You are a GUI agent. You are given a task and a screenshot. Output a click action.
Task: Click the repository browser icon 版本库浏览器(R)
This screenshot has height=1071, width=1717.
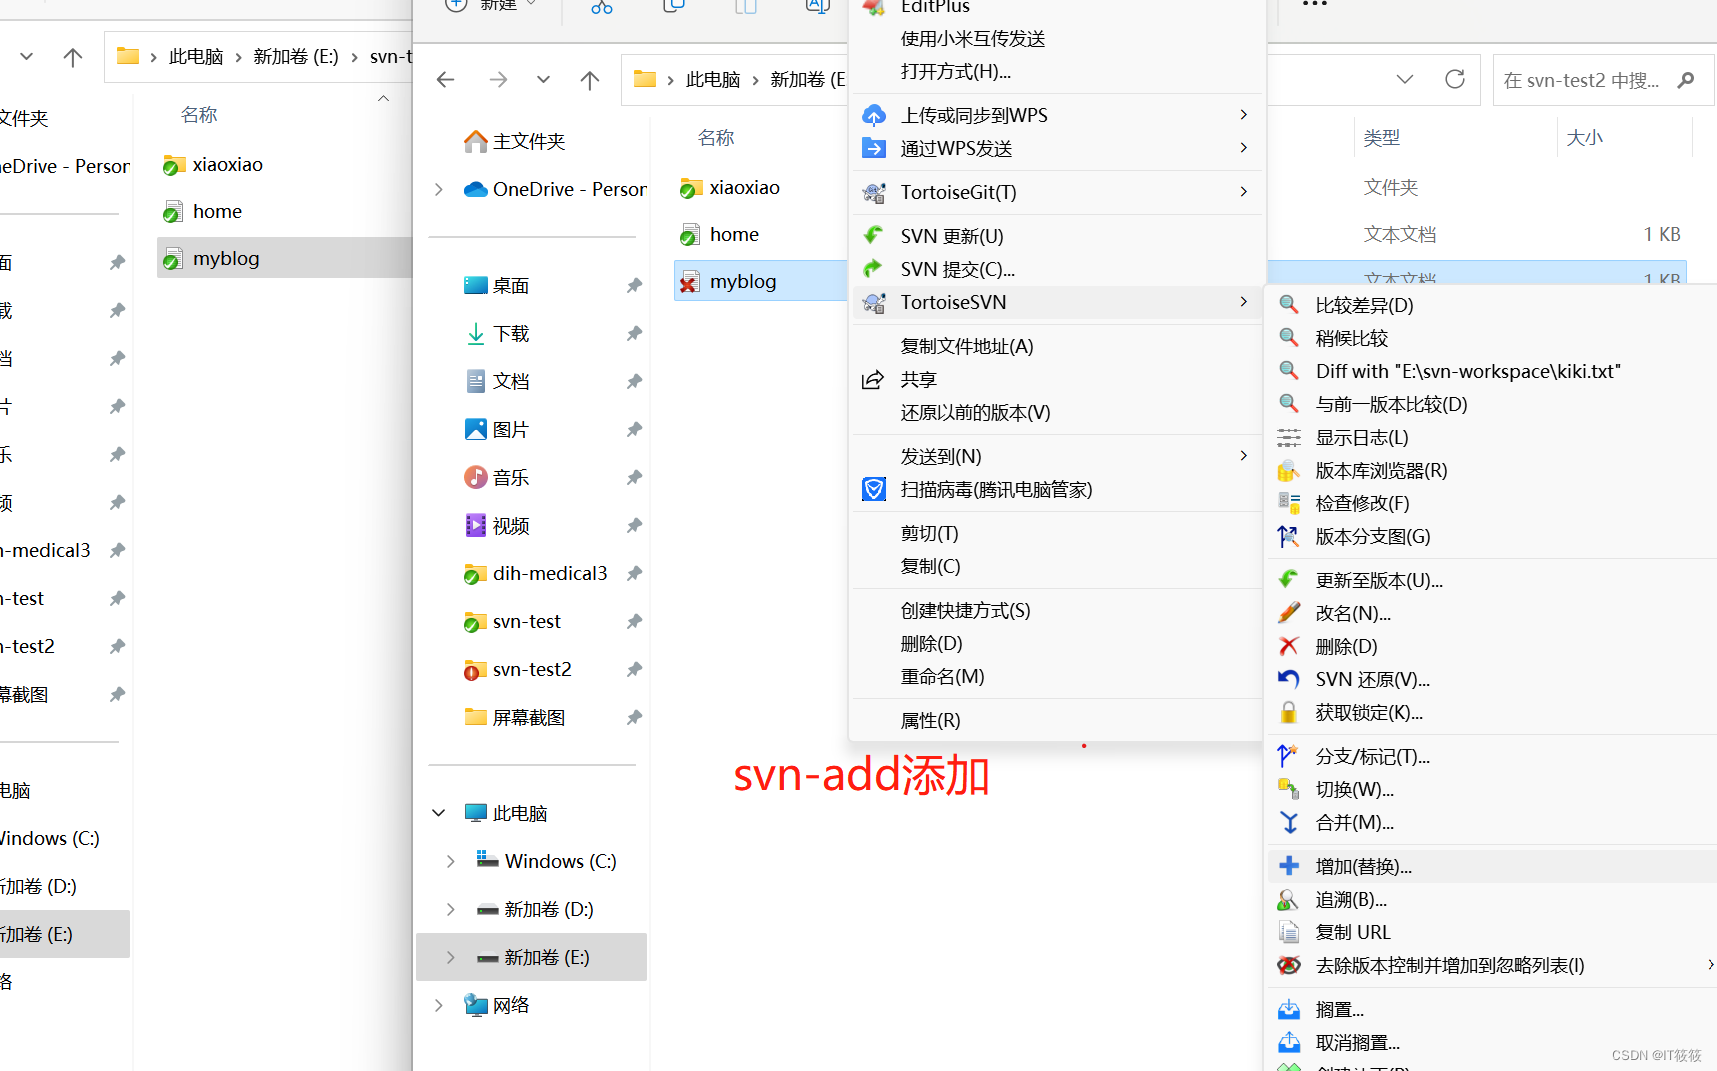point(1289,470)
